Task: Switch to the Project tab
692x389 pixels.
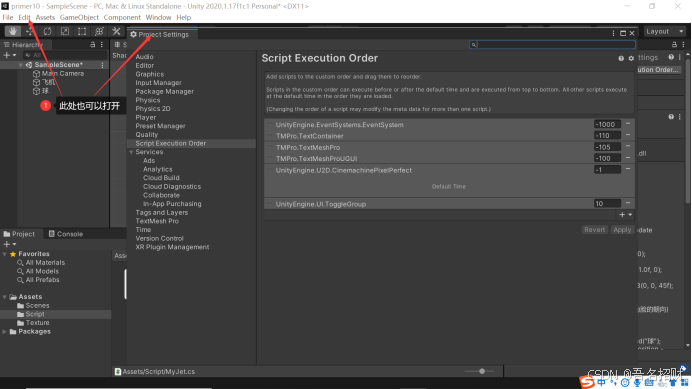Action: 19,234
